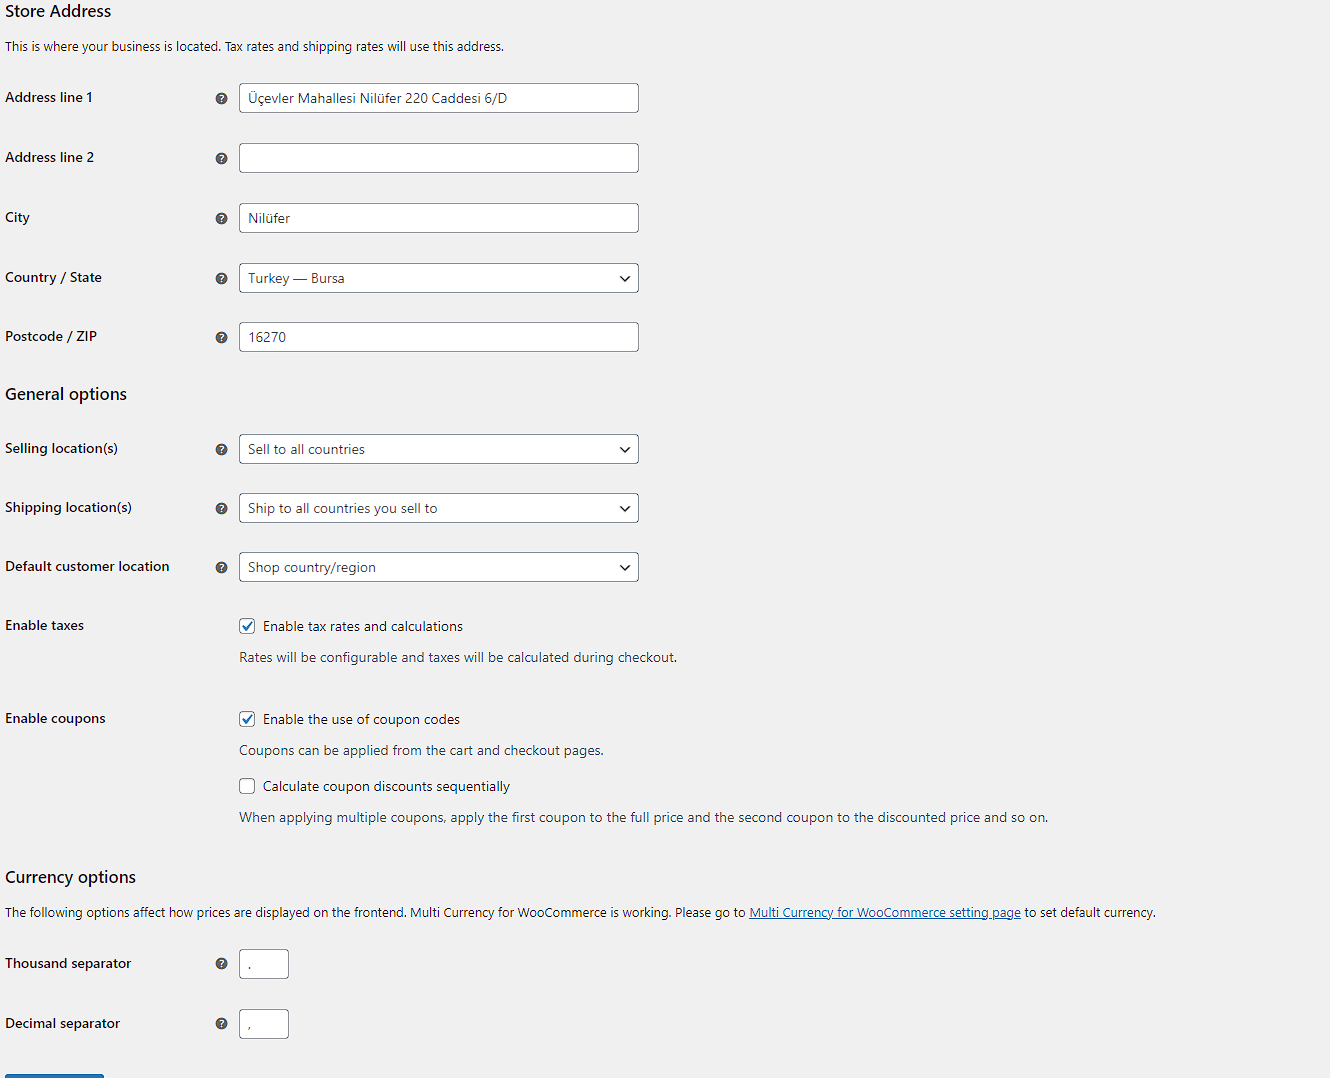Viewport: 1330px width, 1078px height.
Task: Expand the Sell to all countries dropdown
Action: click(x=439, y=449)
